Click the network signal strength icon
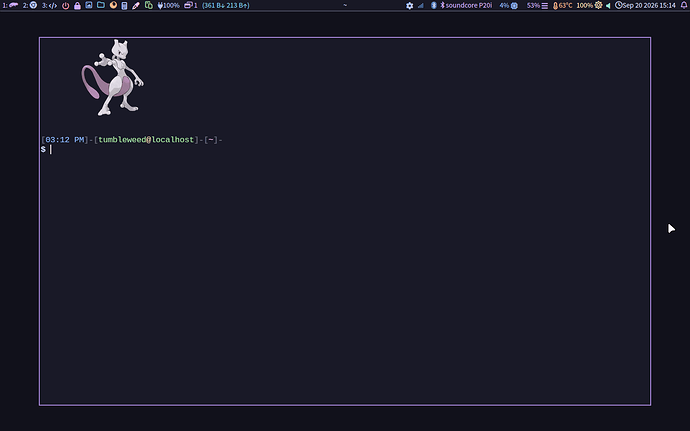 pyautogui.click(x=421, y=5)
